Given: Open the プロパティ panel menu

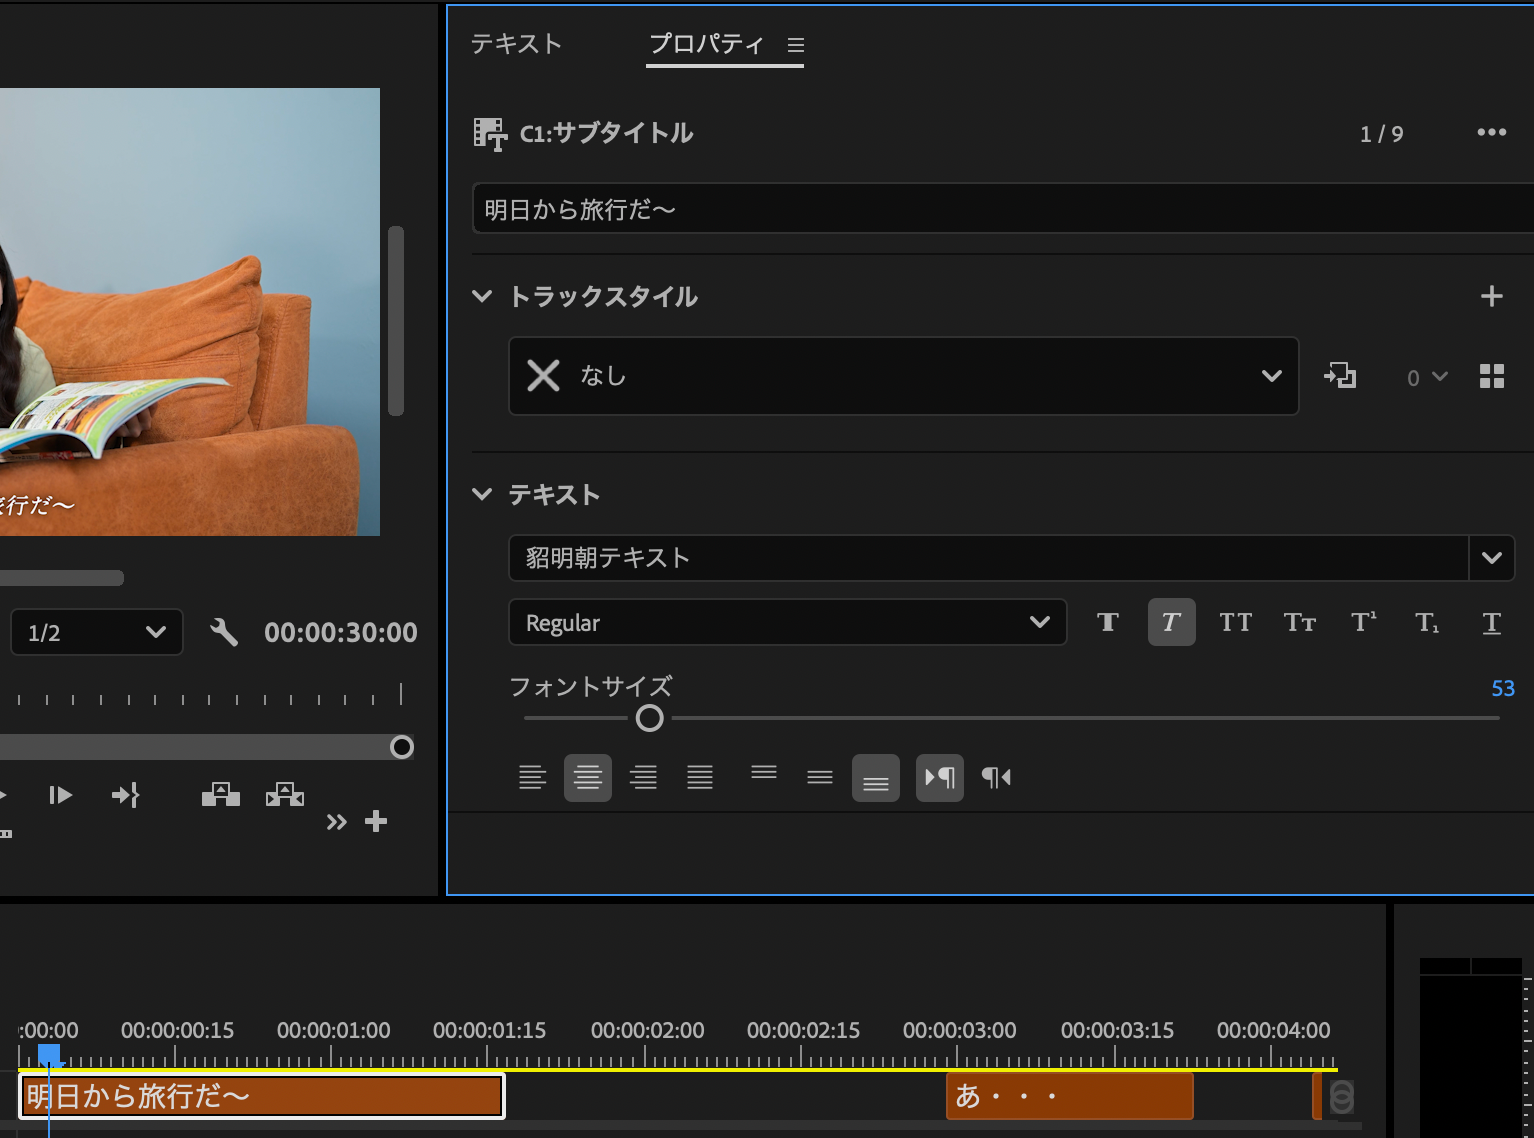Looking at the screenshot, I should coord(796,45).
